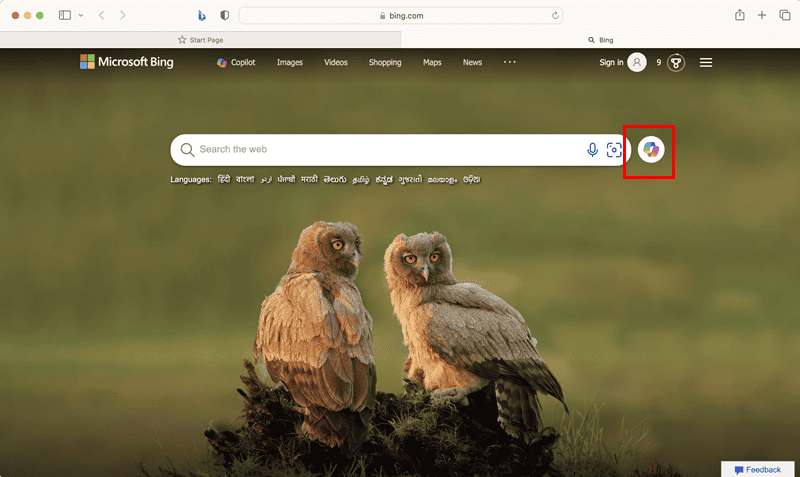
Task: Click the Bing extension icon in toolbar
Action: click(202, 16)
